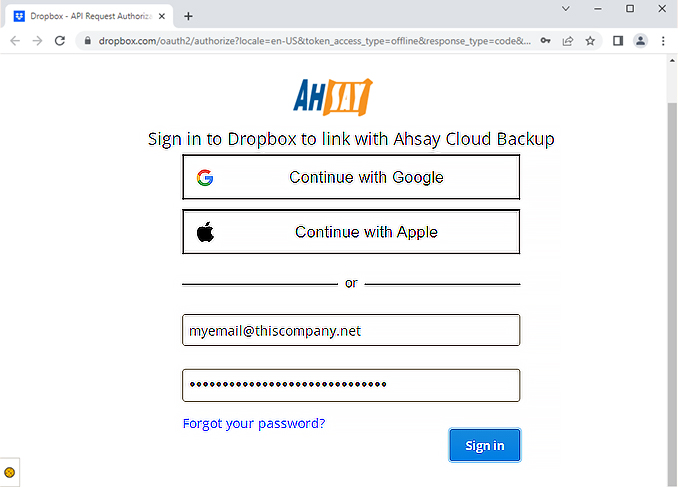Open the Chrome profile avatar
This screenshot has width=678, height=487.
point(640,41)
